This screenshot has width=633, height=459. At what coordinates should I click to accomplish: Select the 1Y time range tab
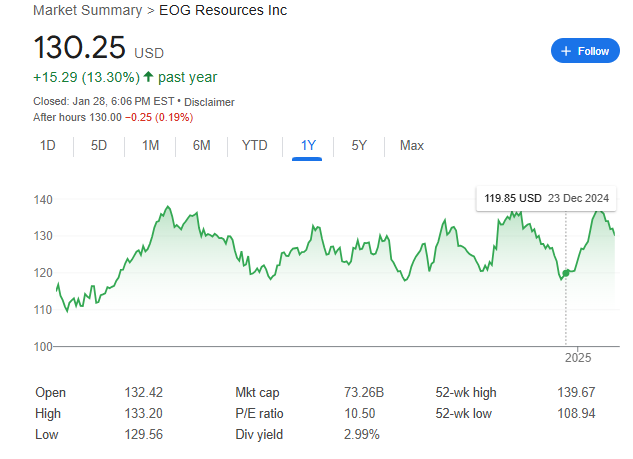(x=308, y=145)
